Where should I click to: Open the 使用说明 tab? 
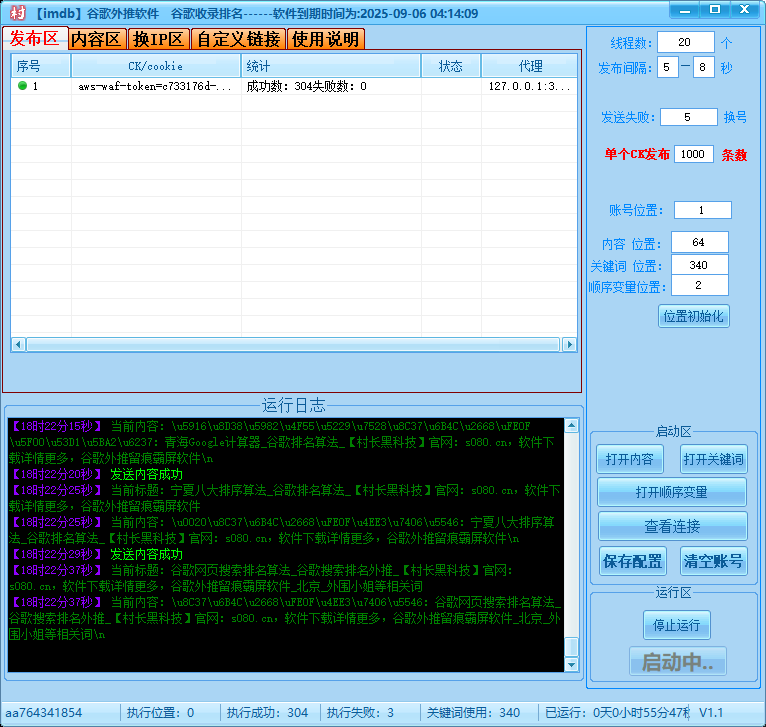[x=325, y=39]
